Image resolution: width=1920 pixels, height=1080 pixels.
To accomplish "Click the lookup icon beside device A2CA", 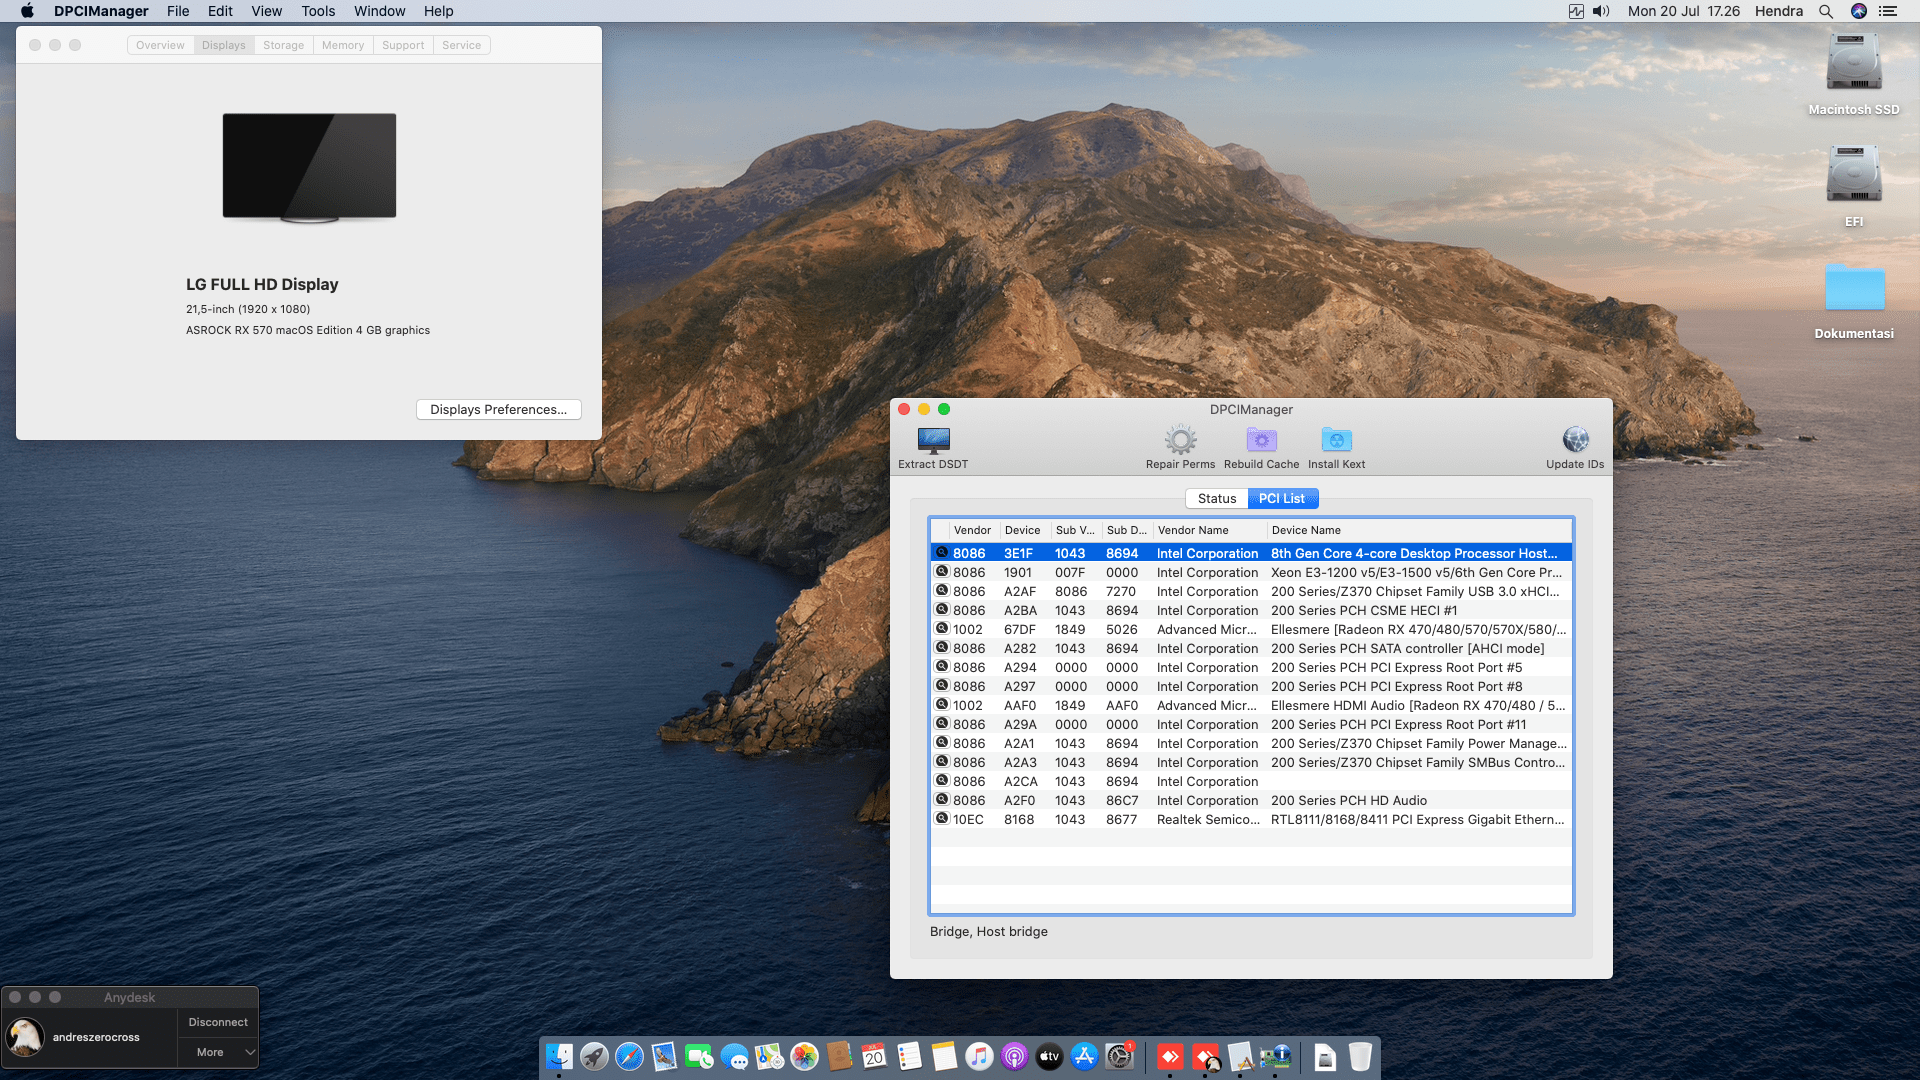I will point(941,780).
